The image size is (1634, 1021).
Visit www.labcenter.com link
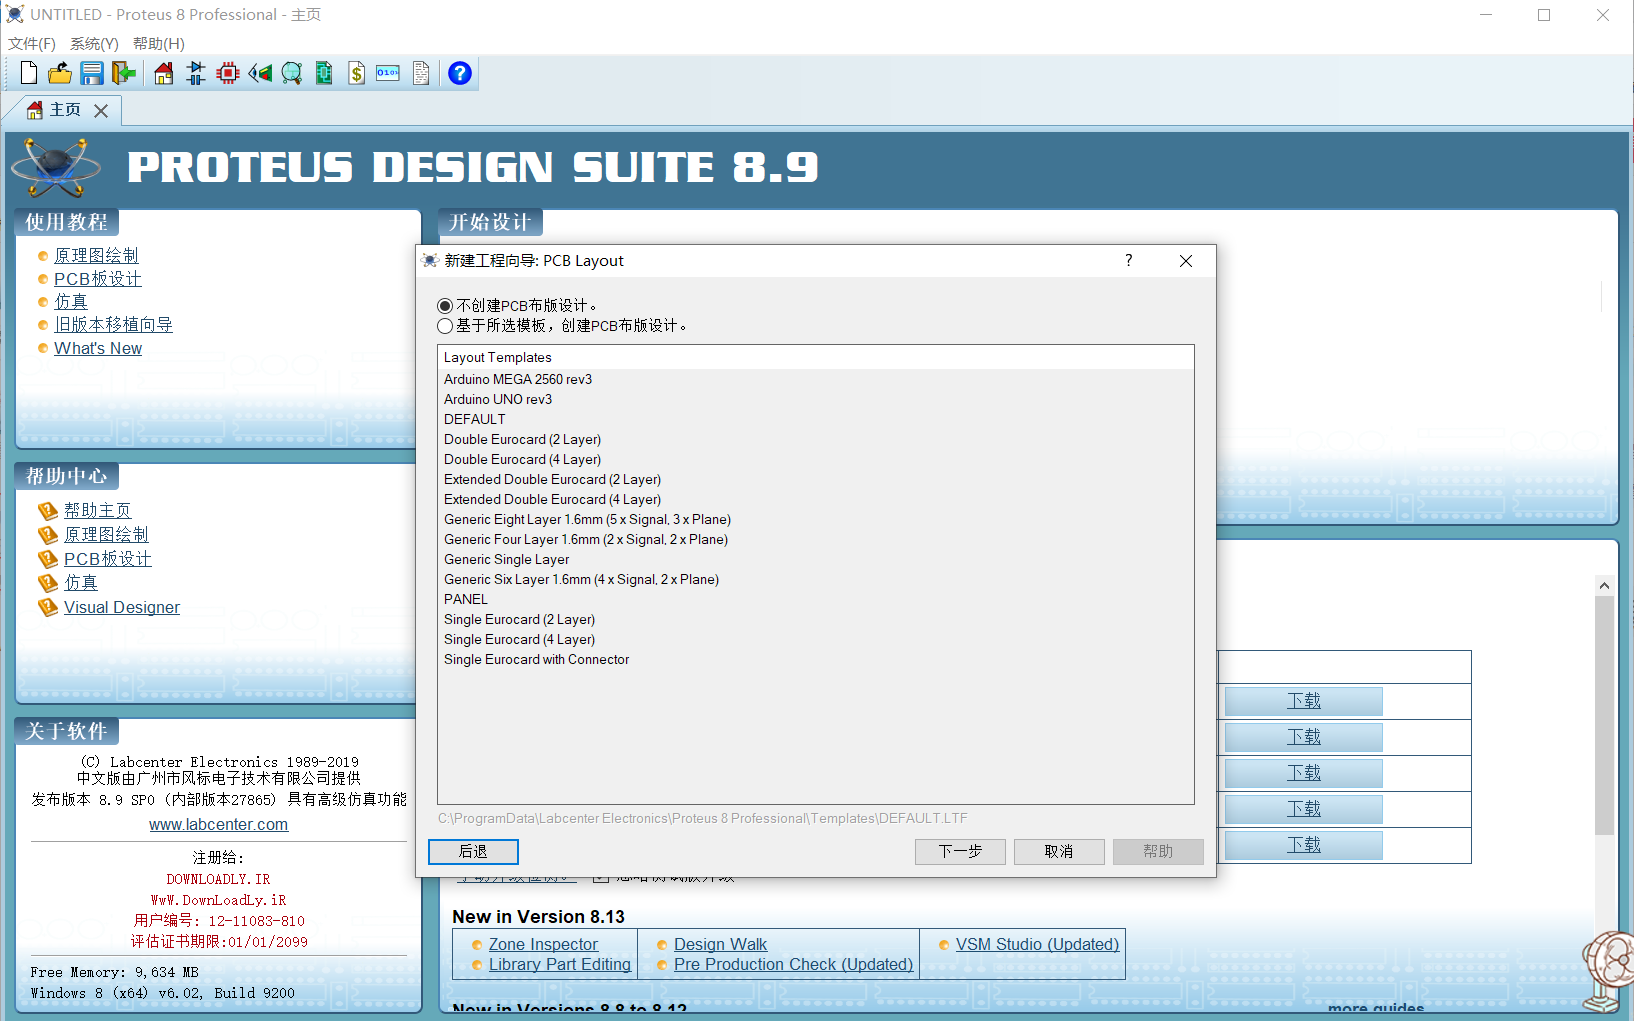pos(218,824)
